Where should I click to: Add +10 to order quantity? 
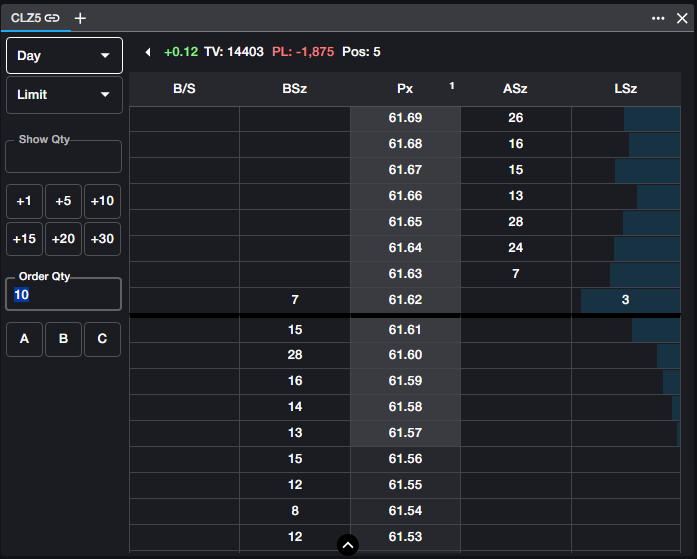102,201
